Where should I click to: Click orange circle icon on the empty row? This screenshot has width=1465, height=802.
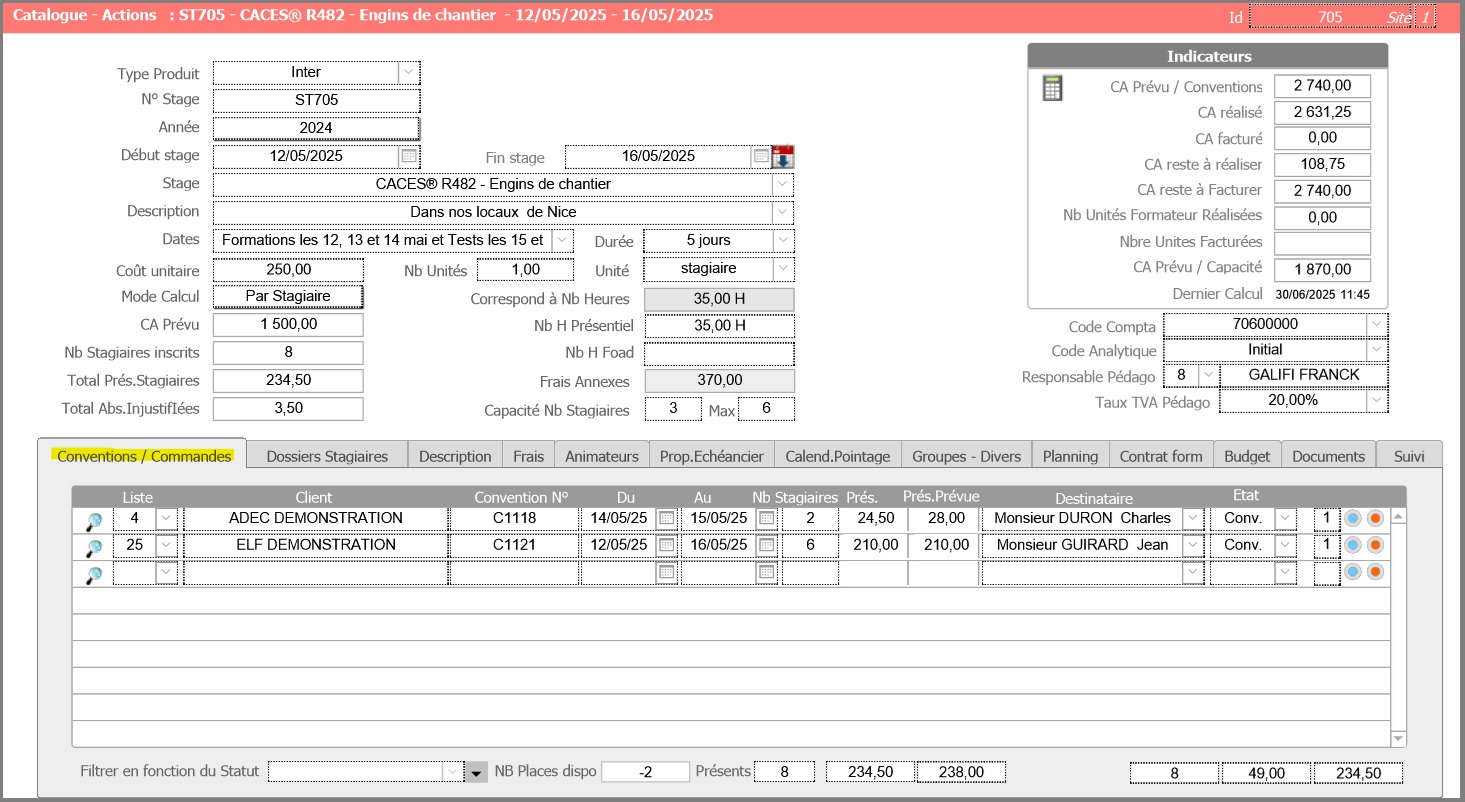[x=1375, y=572]
